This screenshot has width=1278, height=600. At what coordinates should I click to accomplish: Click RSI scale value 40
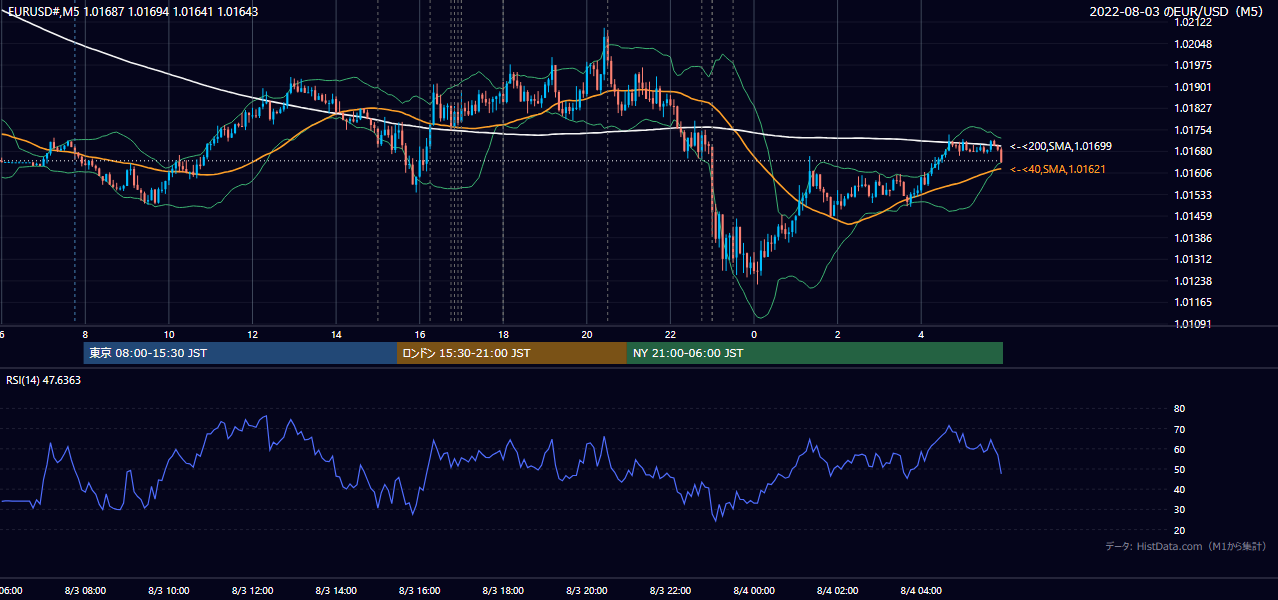[1179, 489]
